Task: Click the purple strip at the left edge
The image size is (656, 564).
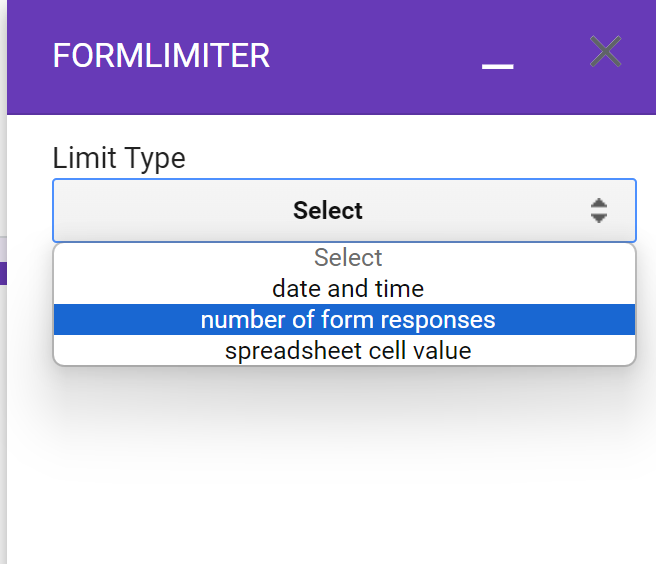Action: tap(3, 272)
